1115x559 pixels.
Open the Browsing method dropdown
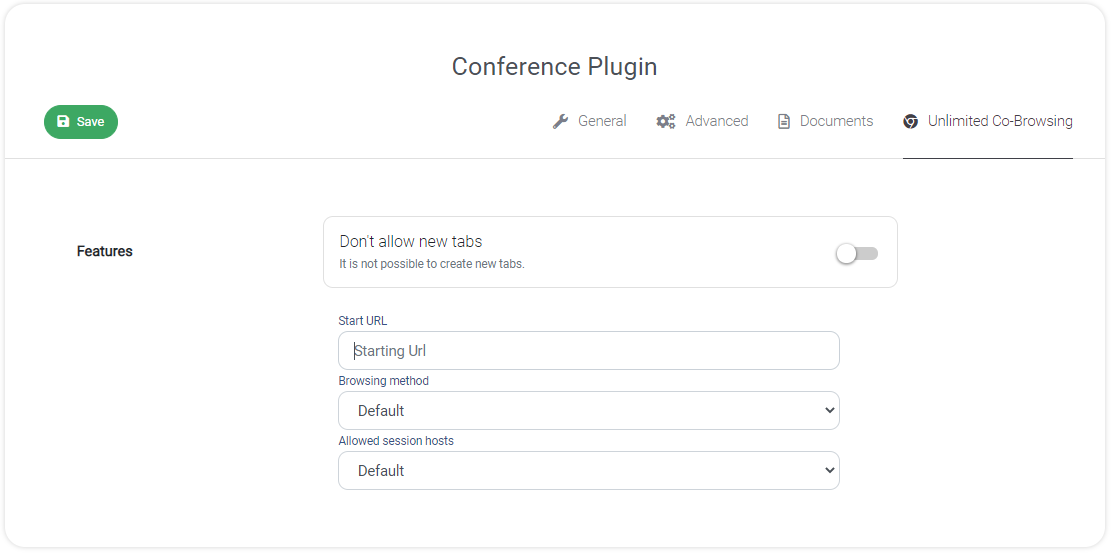(x=589, y=410)
